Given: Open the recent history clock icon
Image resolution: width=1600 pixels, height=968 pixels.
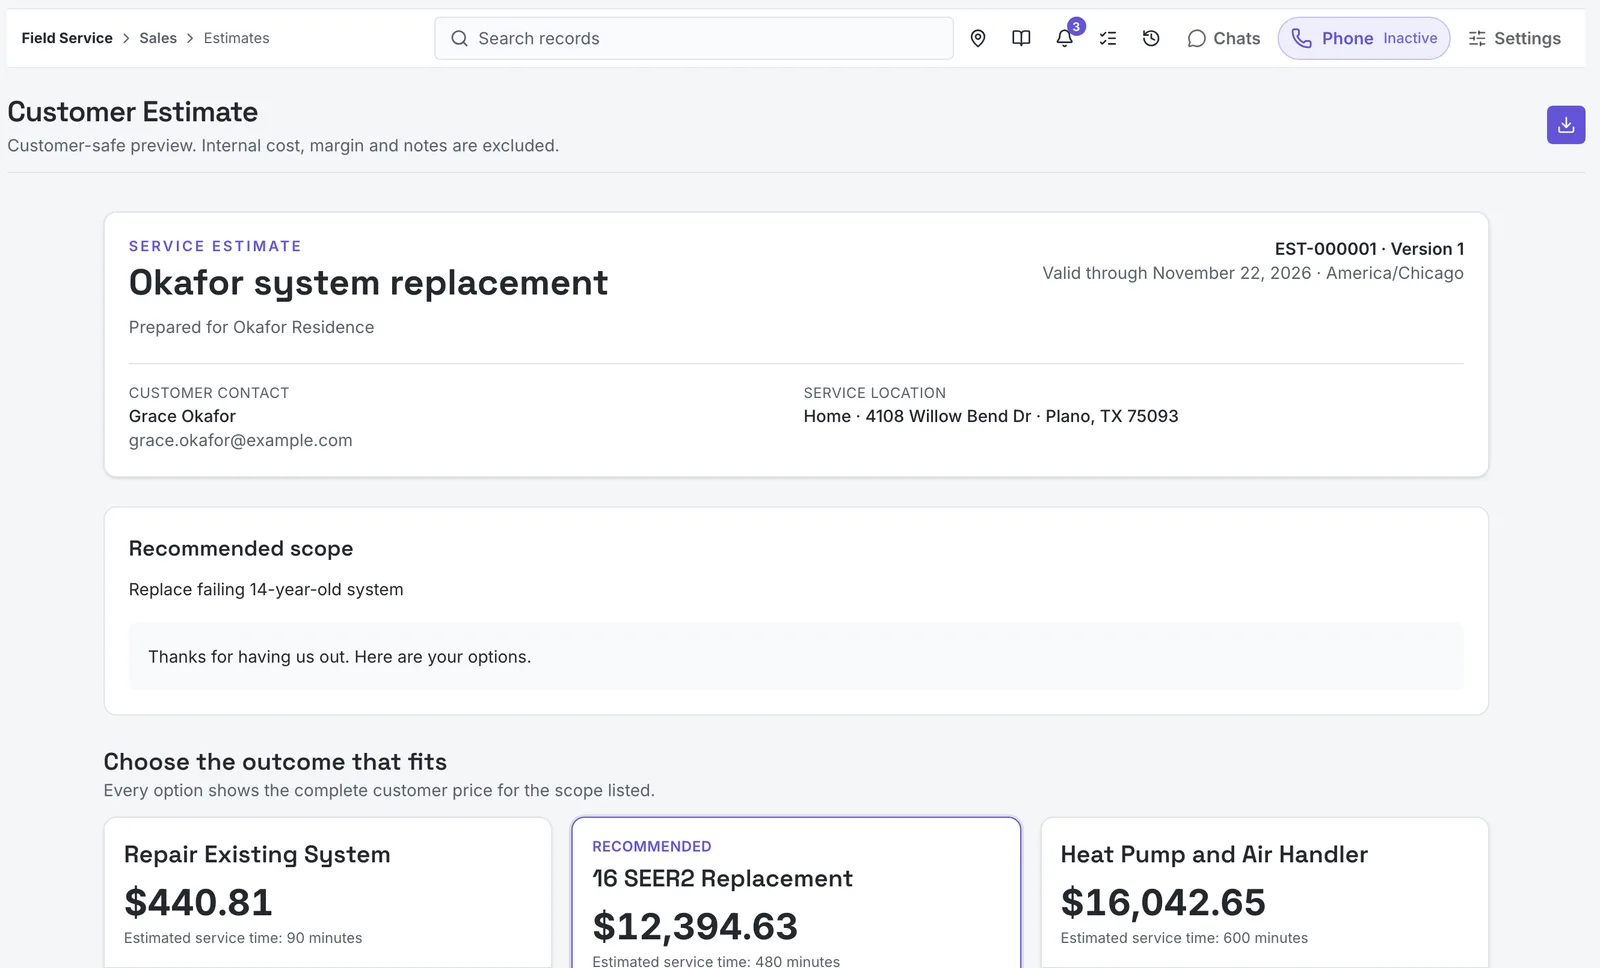Looking at the screenshot, I should (x=1151, y=38).
